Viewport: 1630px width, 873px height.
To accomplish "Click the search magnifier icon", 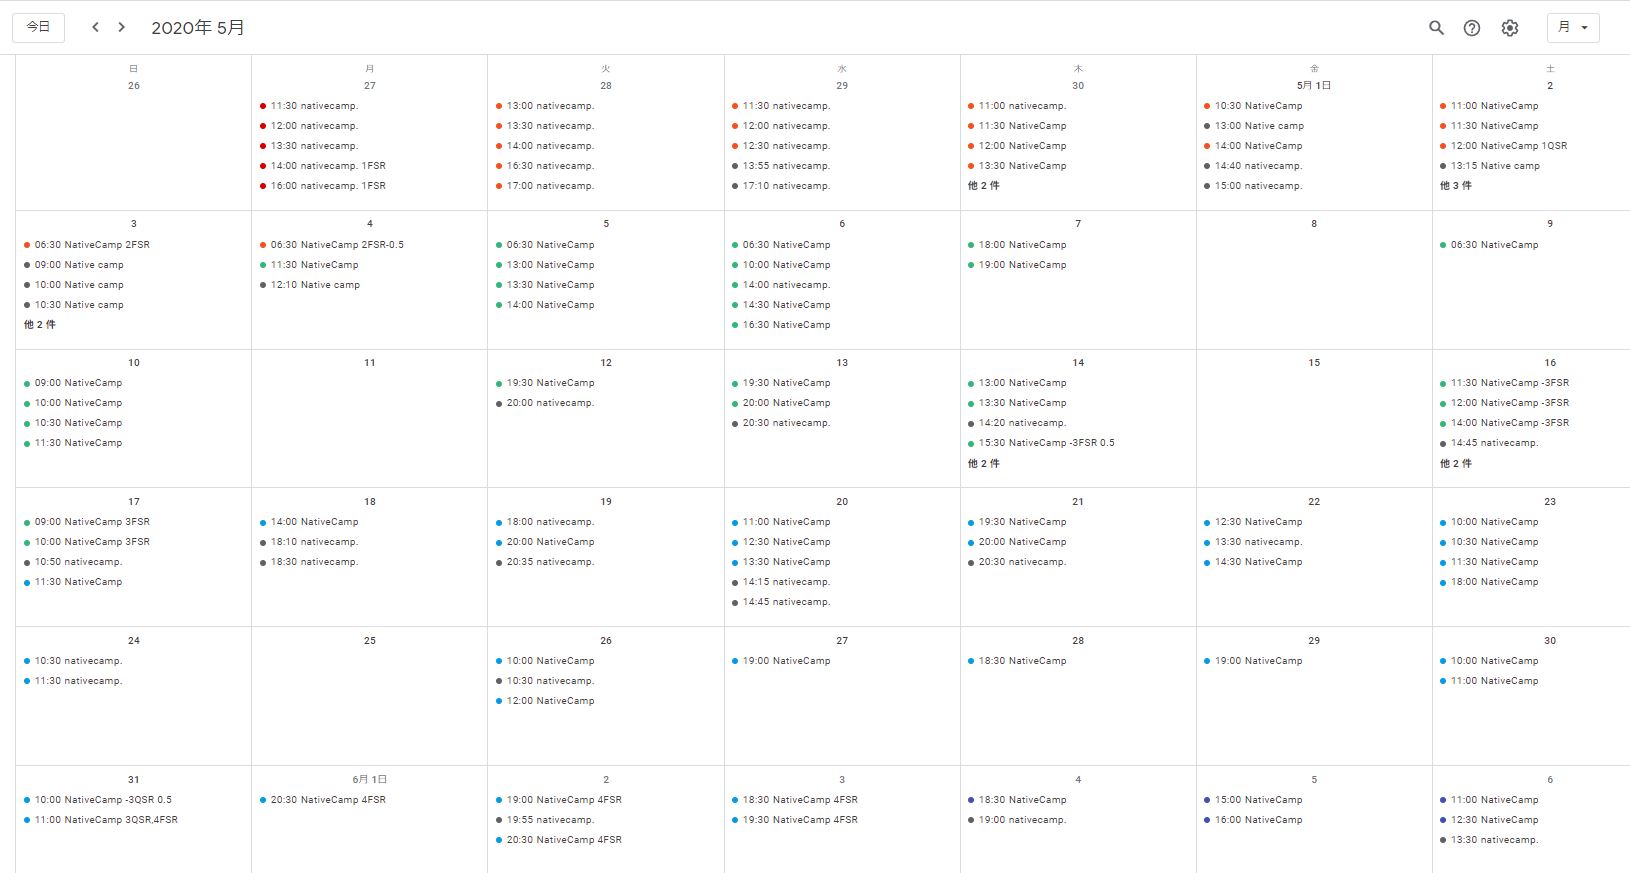I will (1436, 28).
